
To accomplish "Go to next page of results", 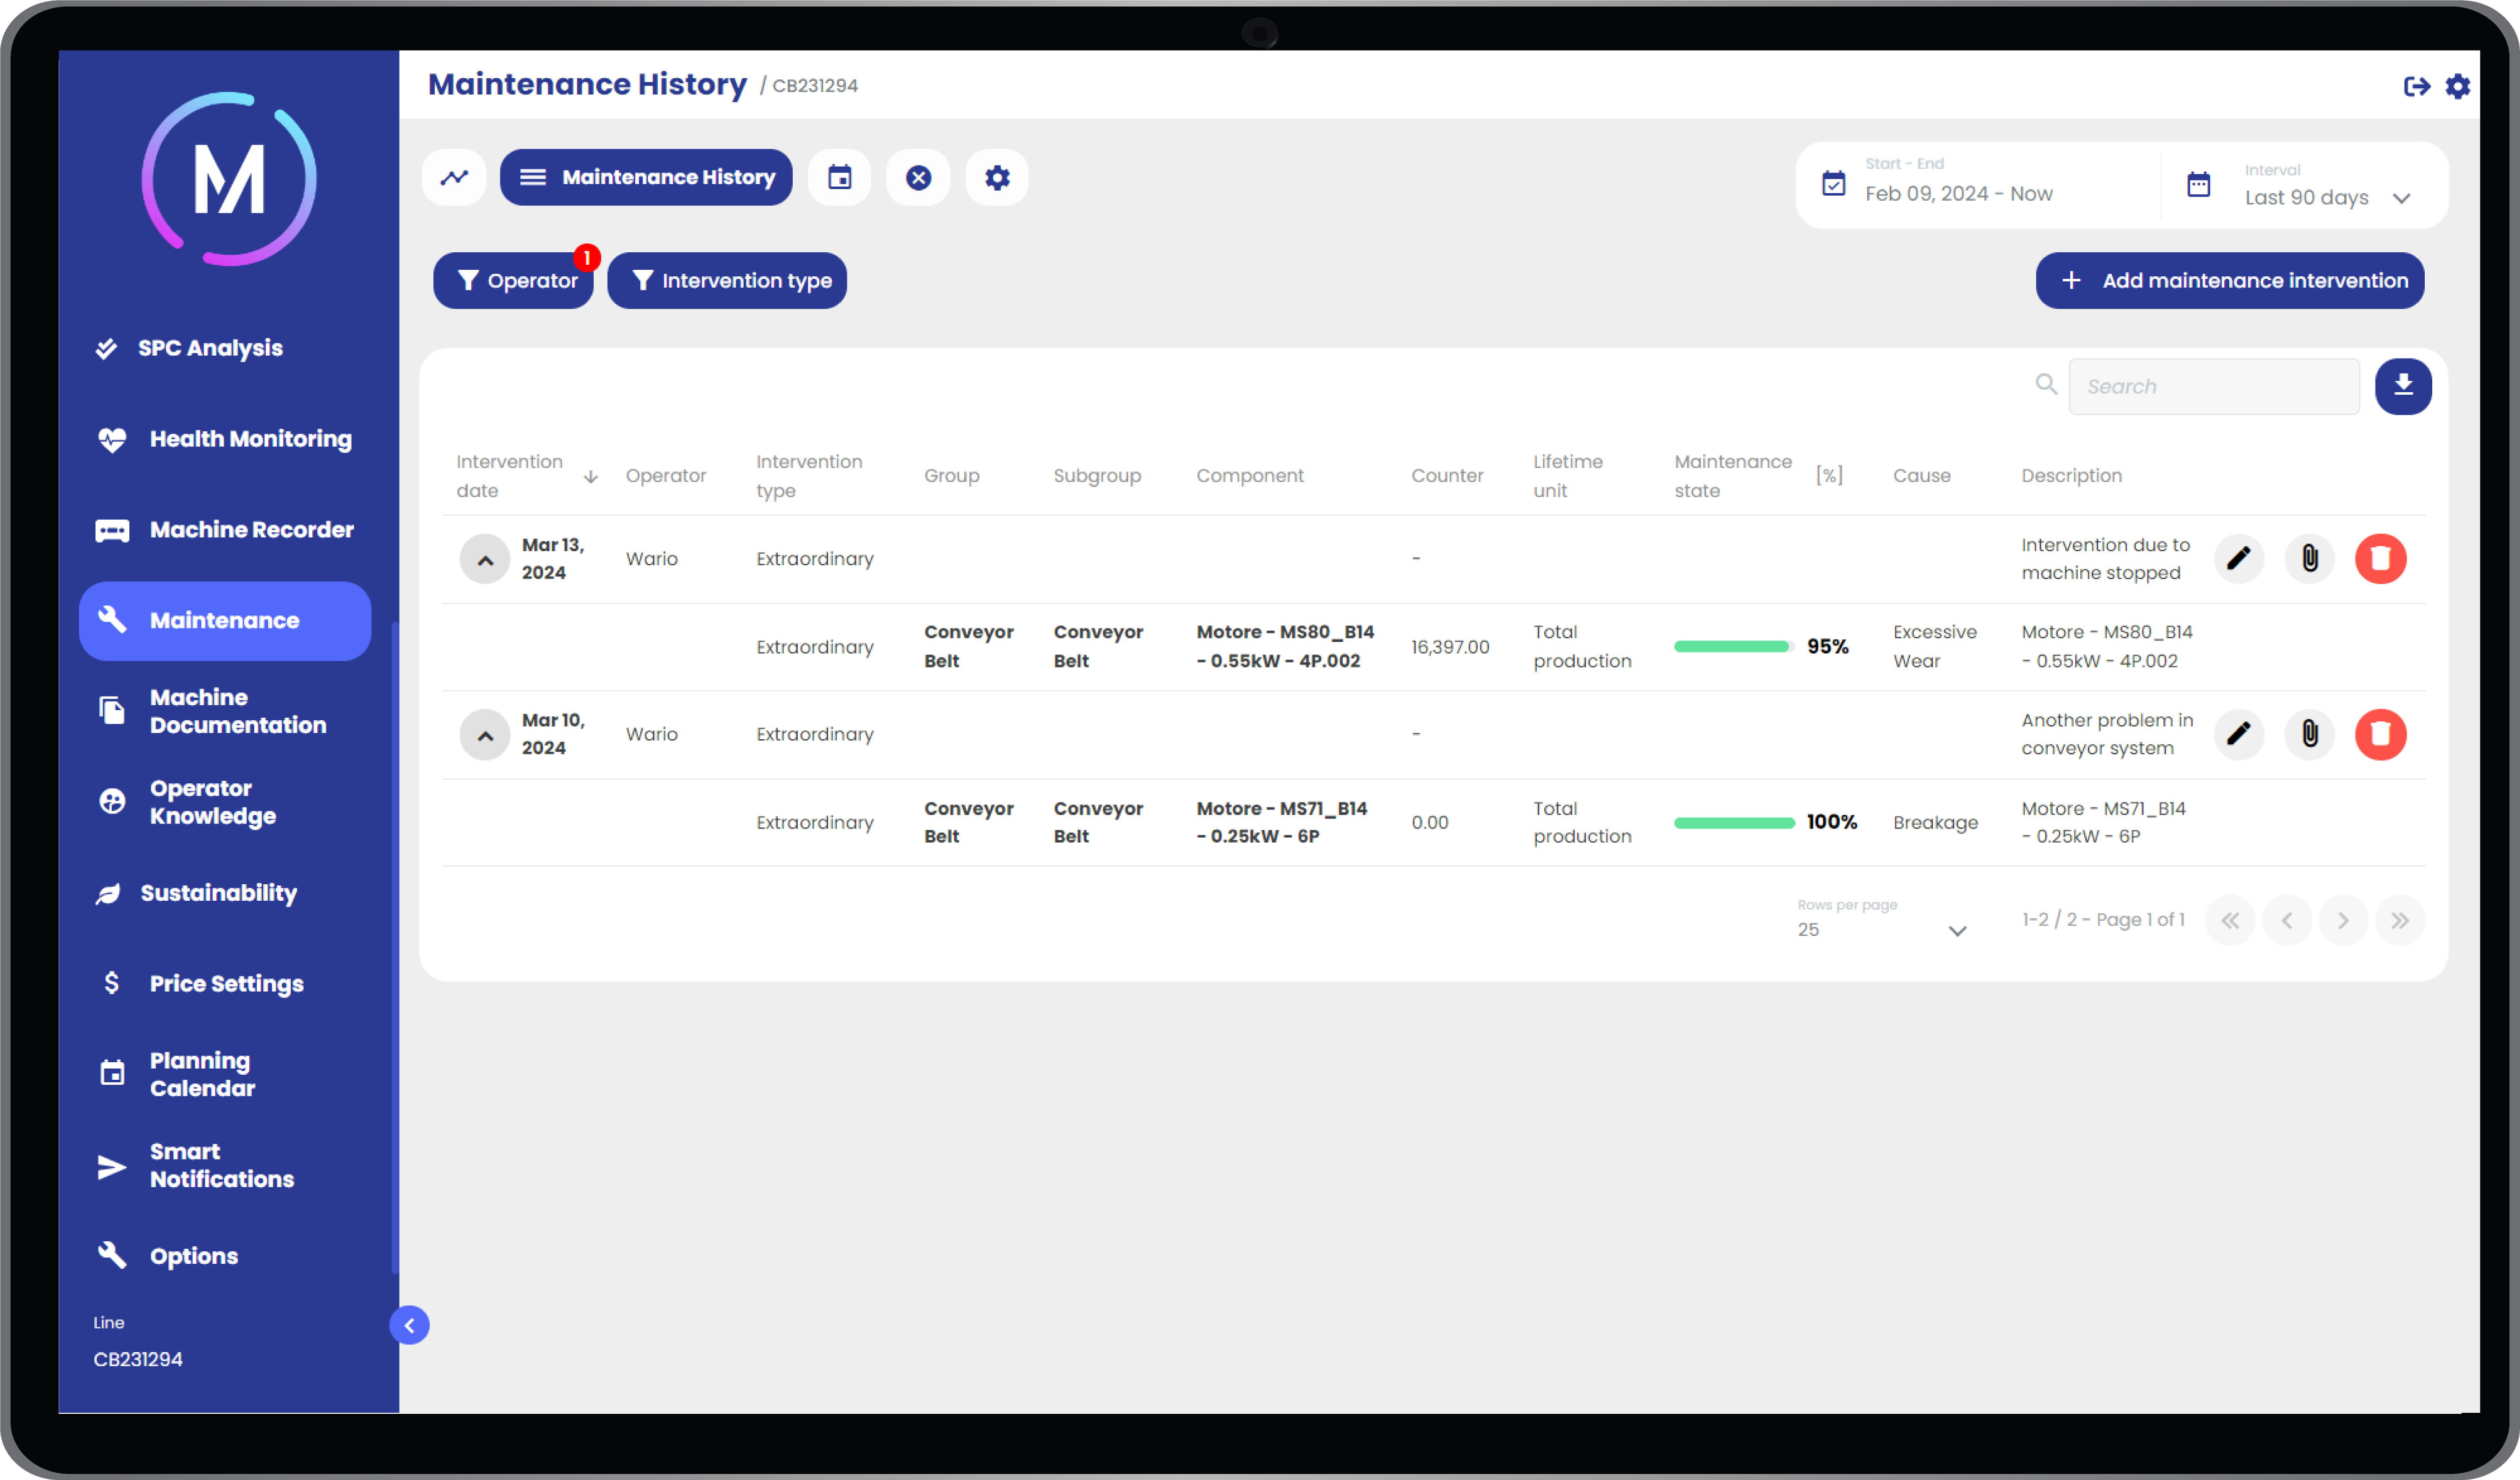I will pos(2343,920).
